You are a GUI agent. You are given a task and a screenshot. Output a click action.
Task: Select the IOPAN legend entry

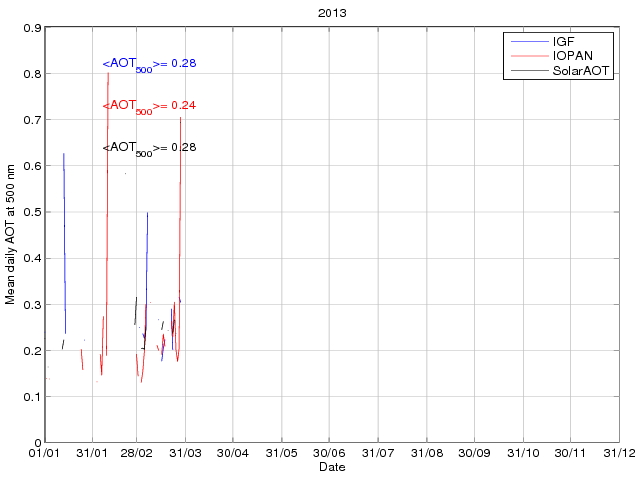[572, 56]
